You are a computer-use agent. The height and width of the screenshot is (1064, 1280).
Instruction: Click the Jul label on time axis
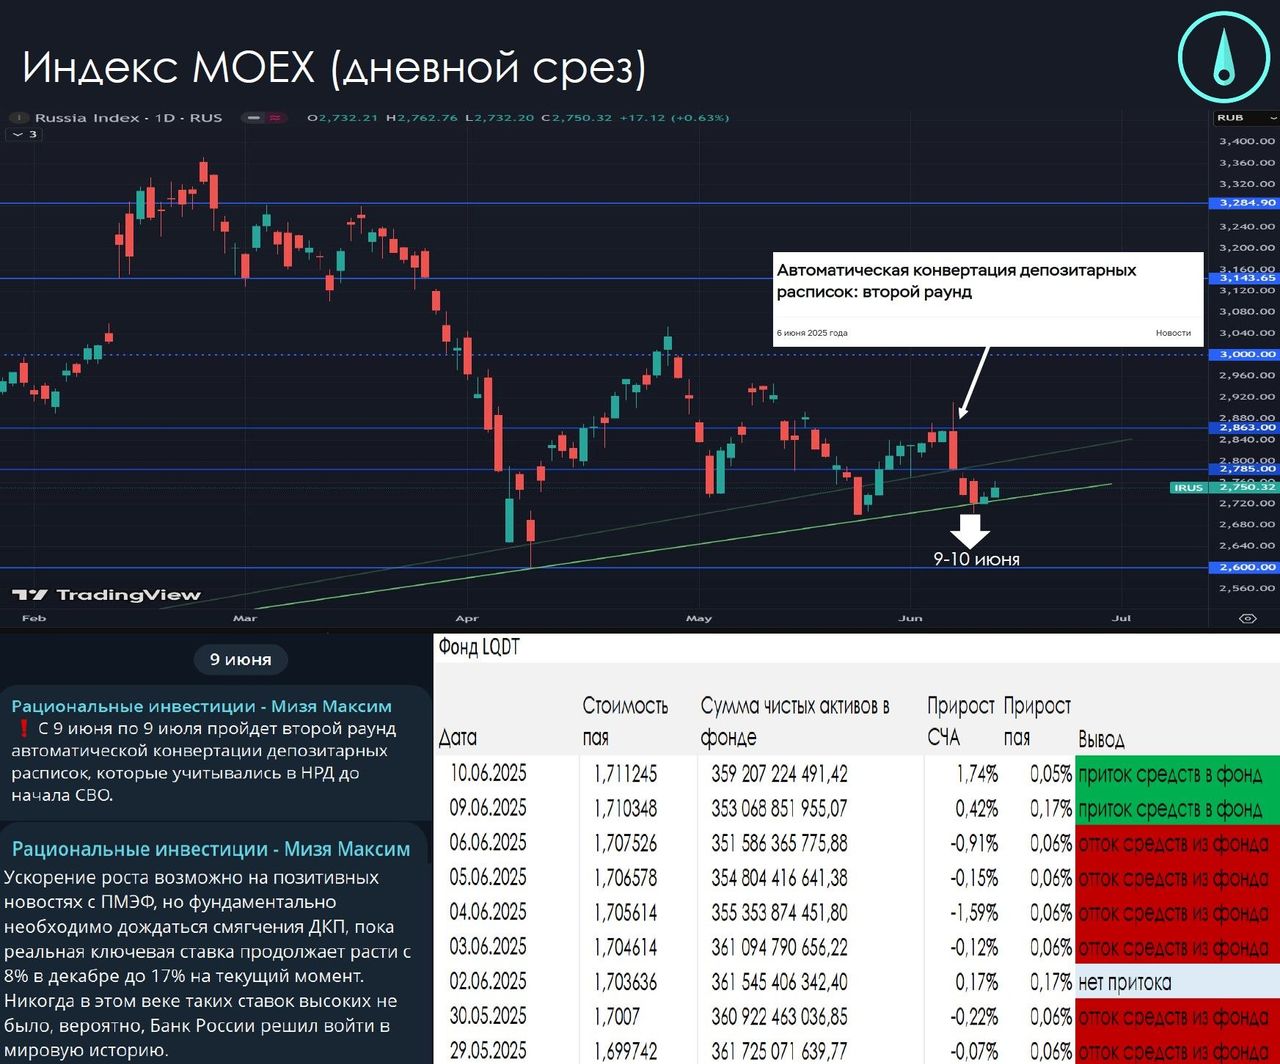click(x=1121, y=618)
